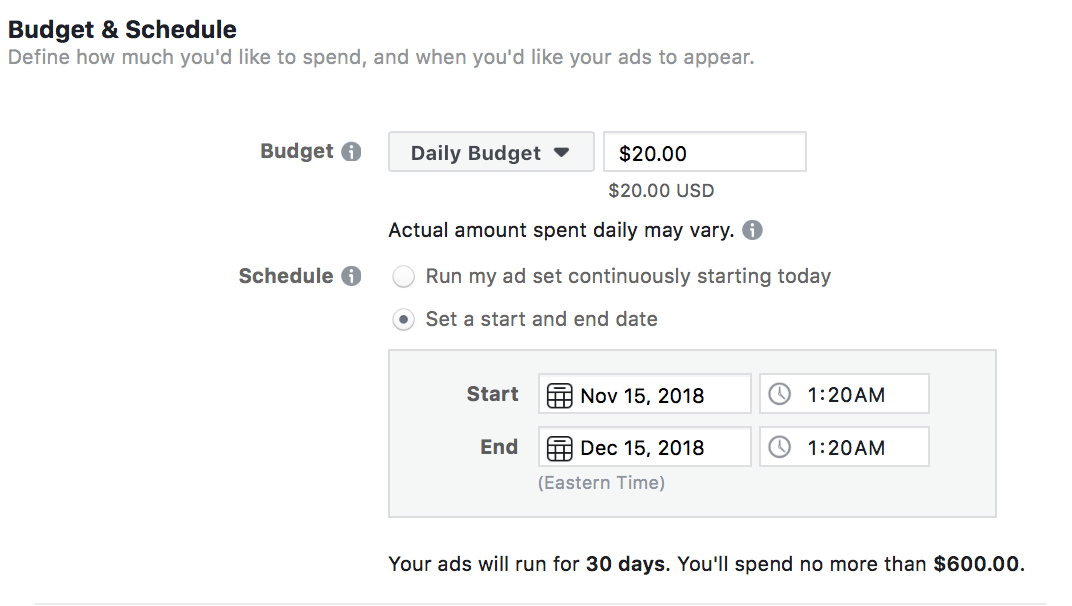The height and width of the screenshot is (606, 1072).
Task: Click the '30 days' duration summary text
Action: pos(626,564)
